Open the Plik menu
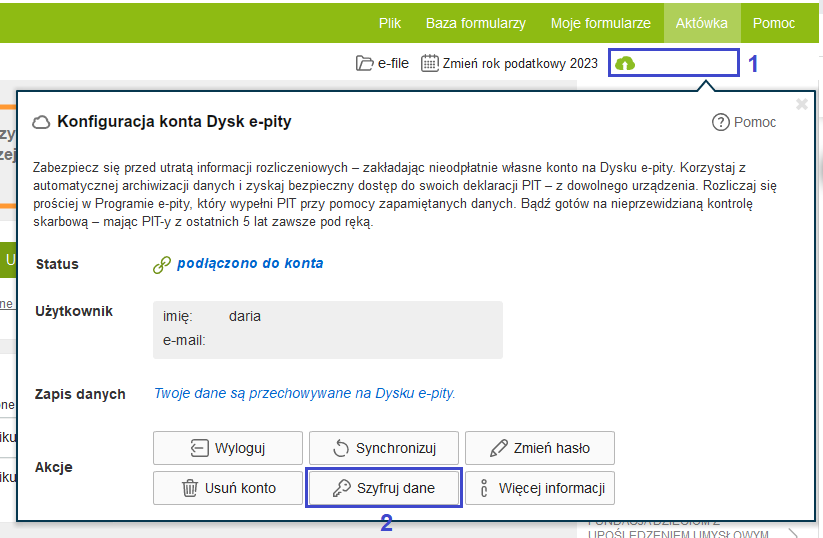This screenshot has width=823, height=538. (x=390, y=23)
